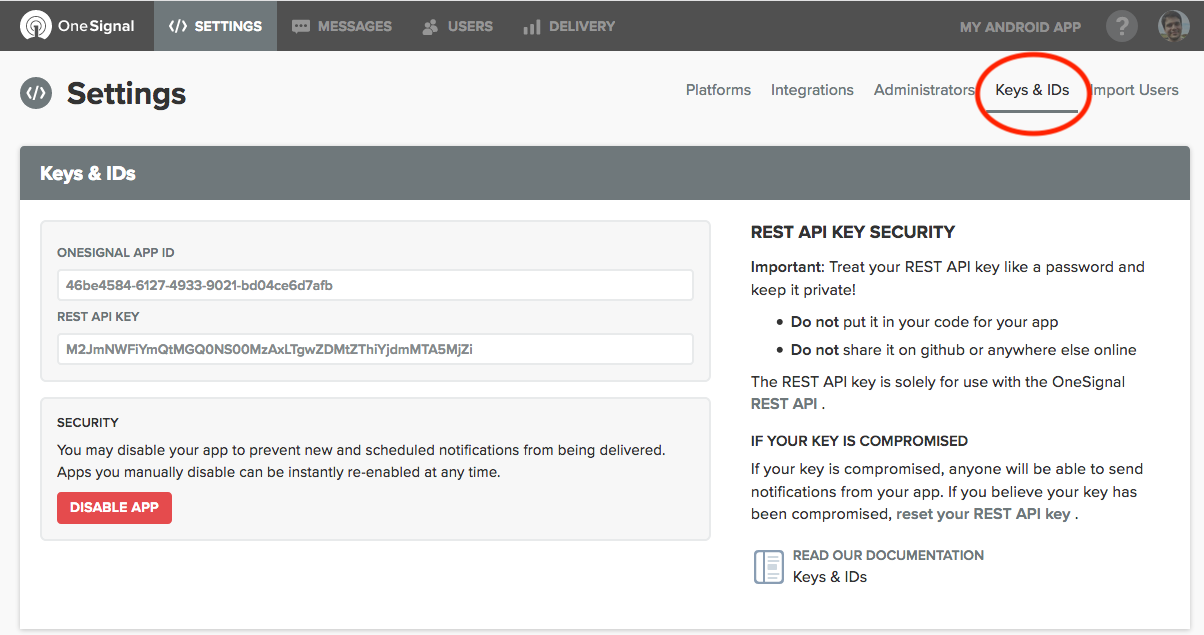
Task: Click the REST API KEY label
Action: [98, 316]
